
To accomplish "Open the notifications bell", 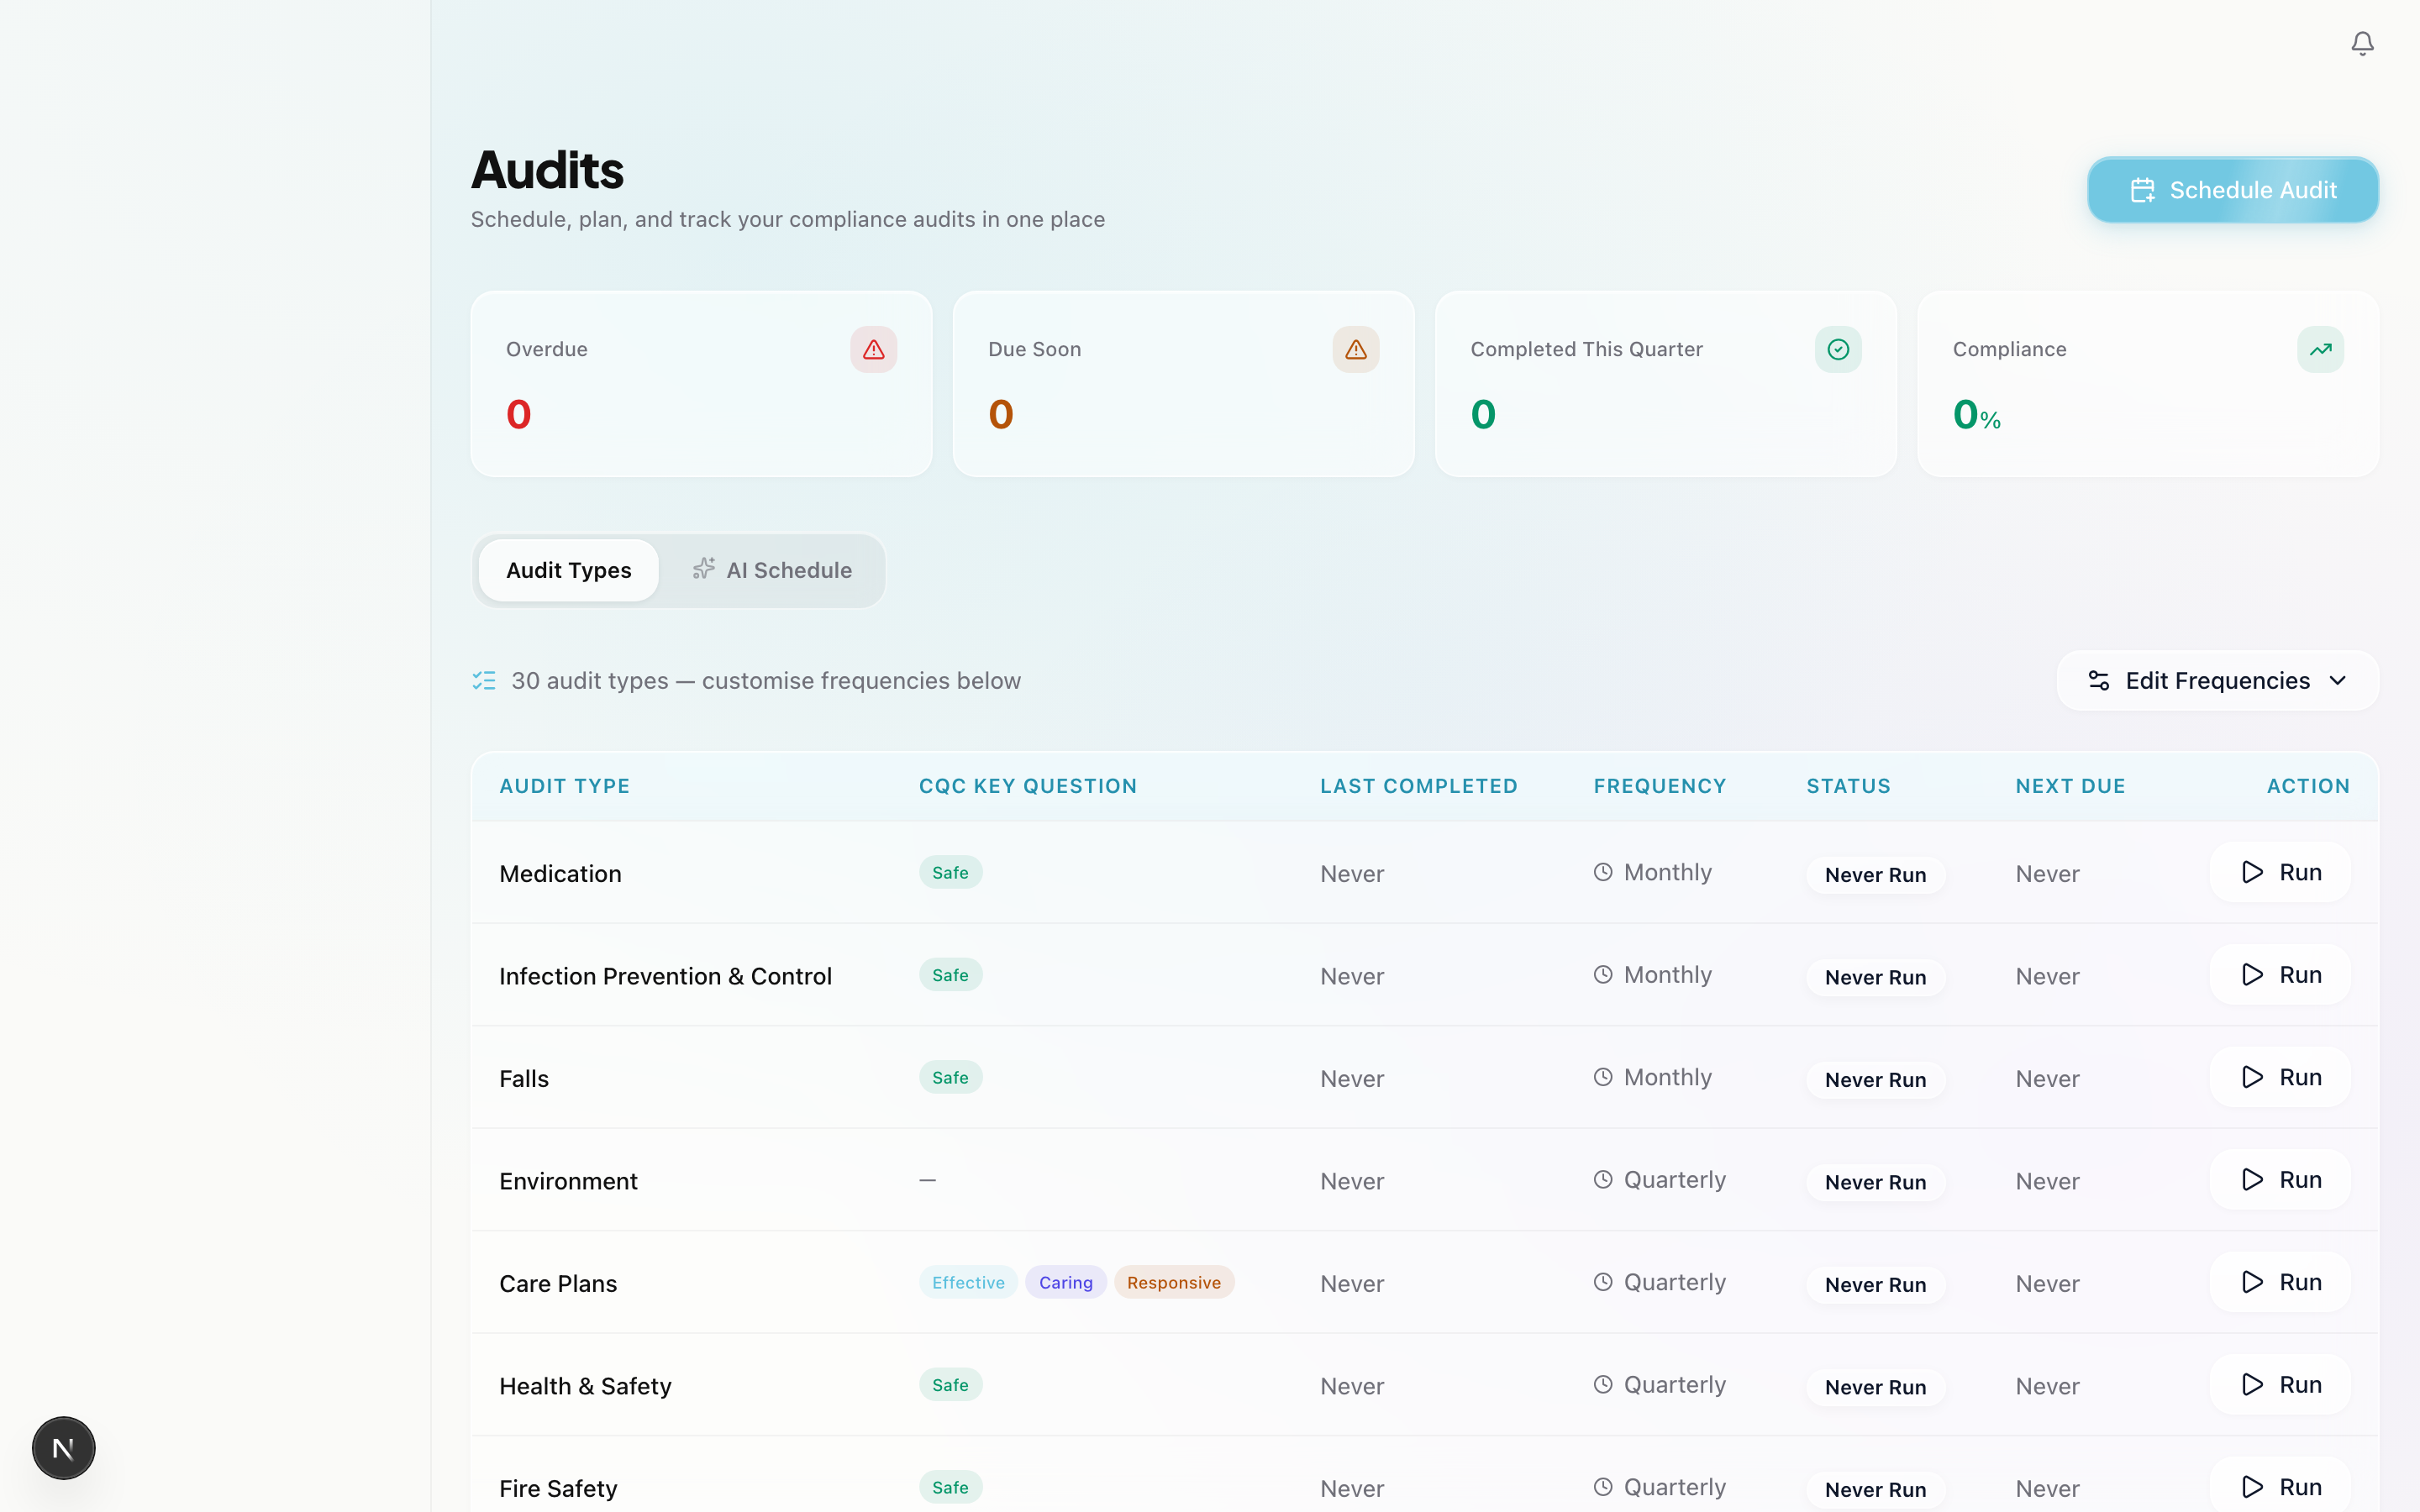I will (2362, 43).
